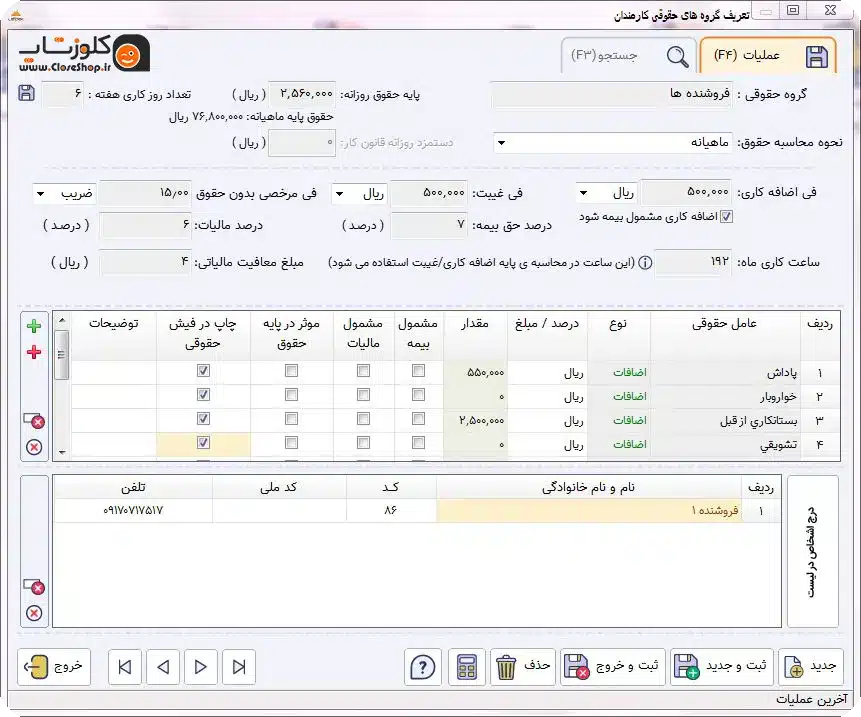Click the scroll-up arrow of salary factors table

click(x=62, y=321)
